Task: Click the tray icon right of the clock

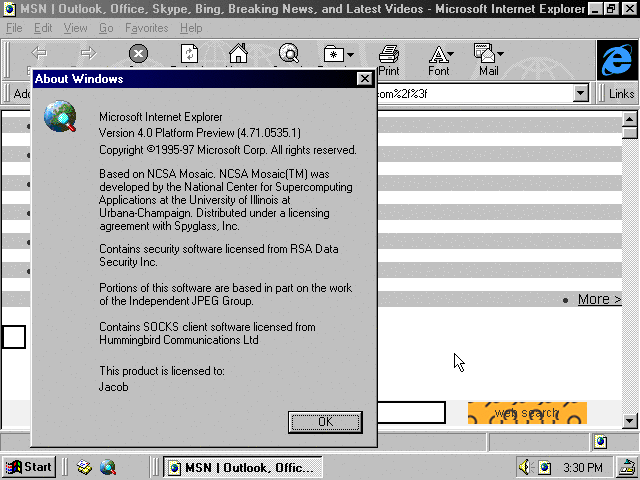Action: point(628,468)
